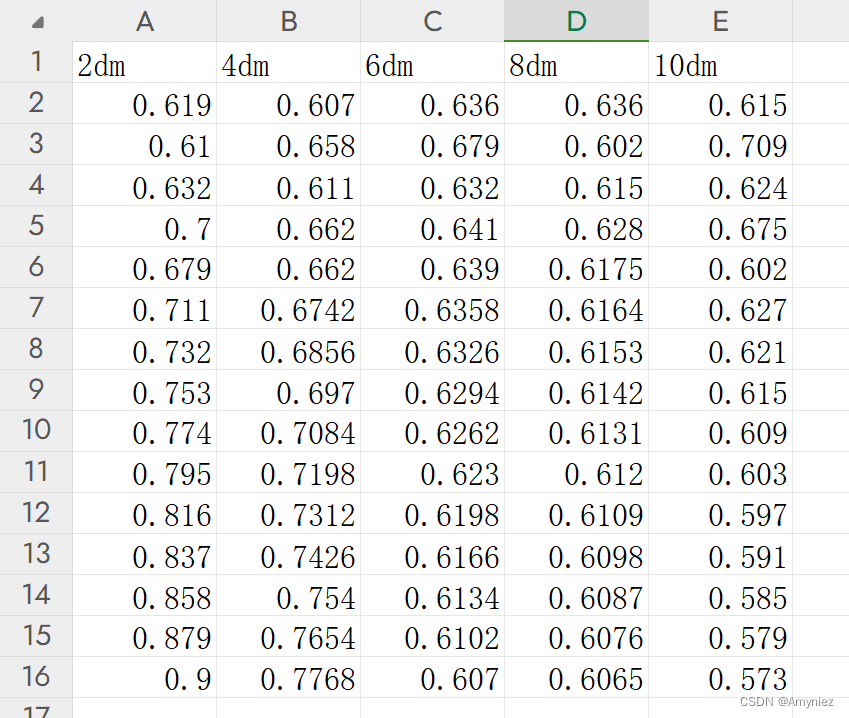Select row 14 header

(36, 595)
